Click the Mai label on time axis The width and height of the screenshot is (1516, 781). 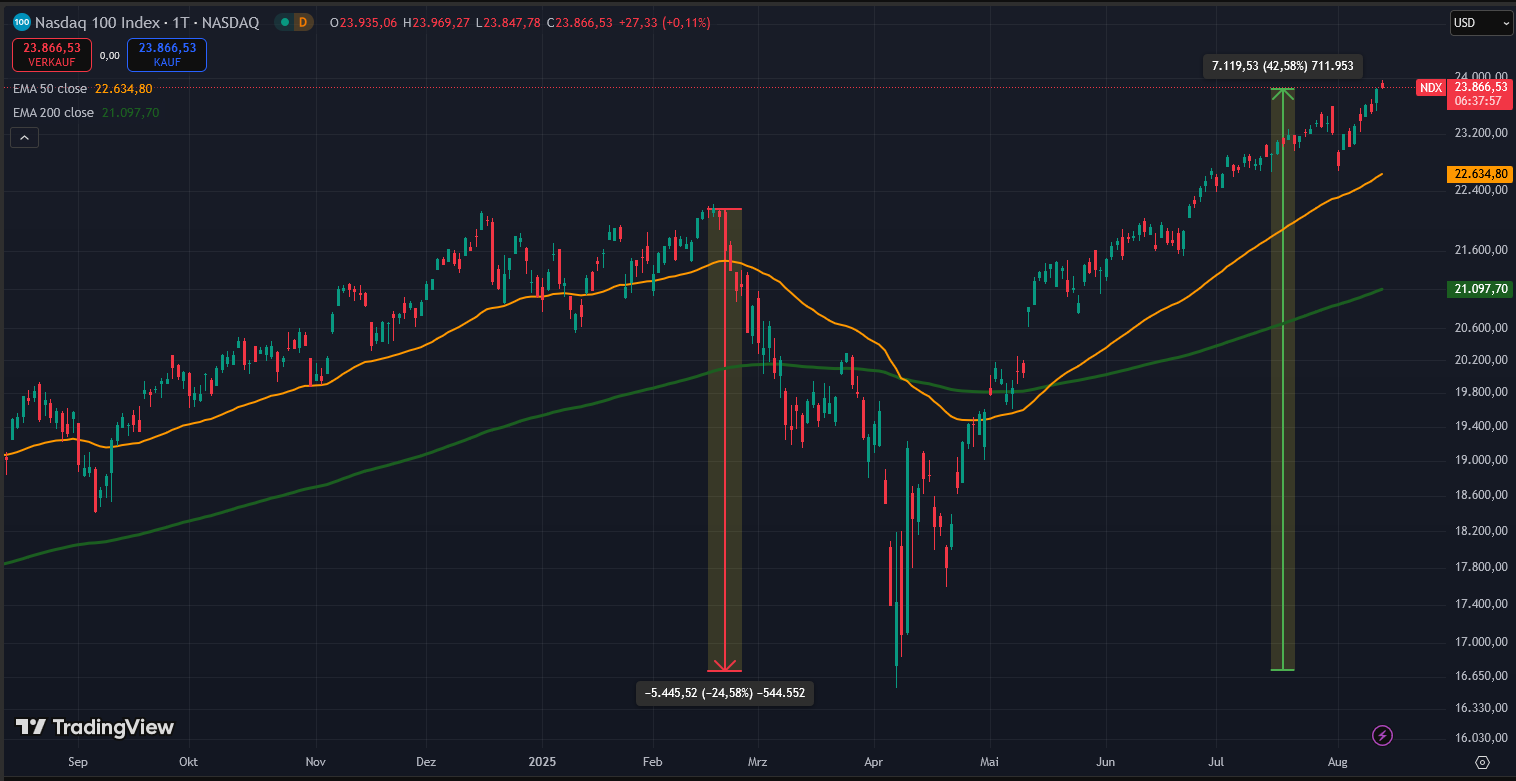[x=990, y=762]
